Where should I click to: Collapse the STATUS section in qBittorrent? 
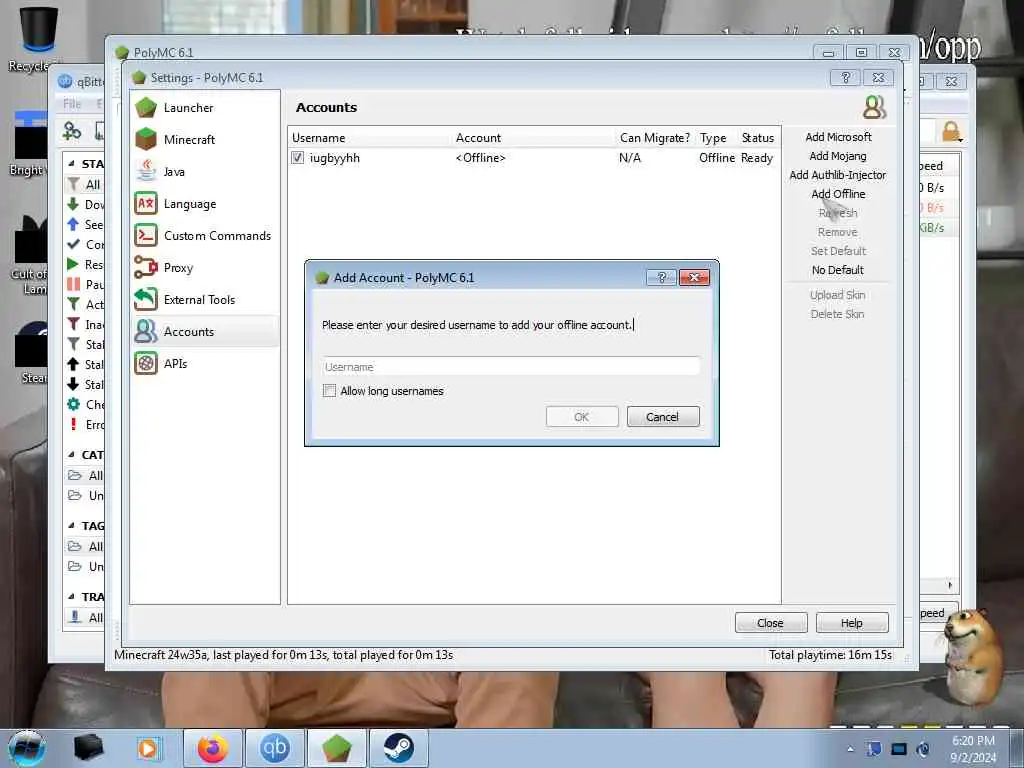71,163
